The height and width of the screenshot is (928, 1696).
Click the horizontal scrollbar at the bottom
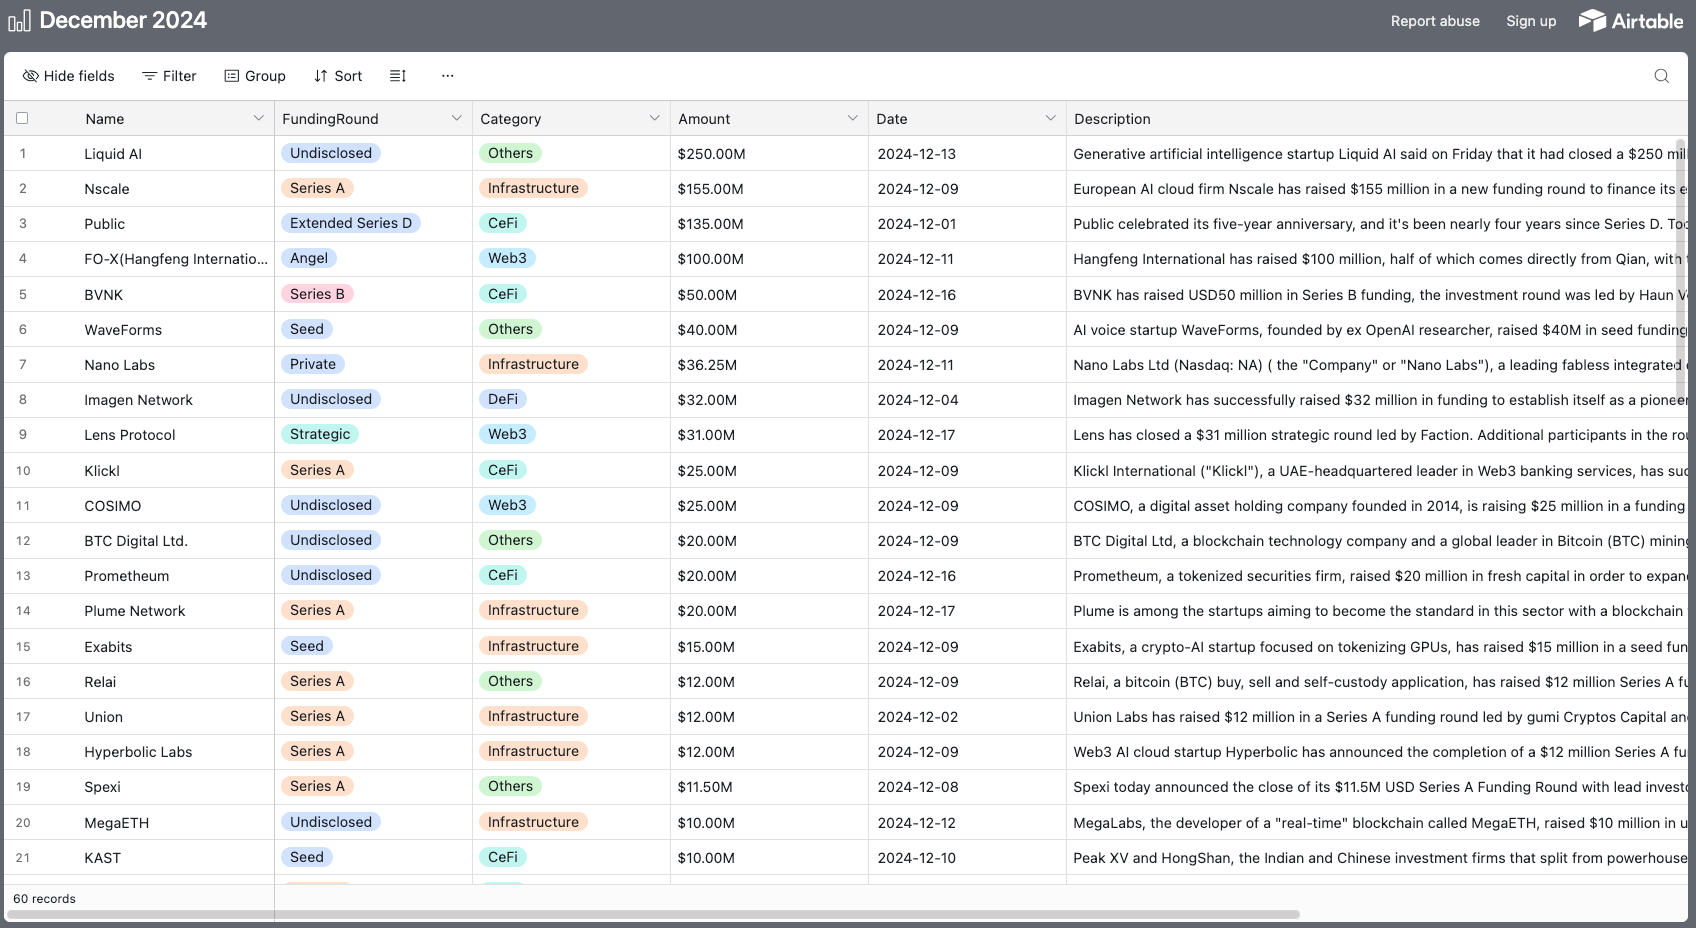tap(654, 914)
